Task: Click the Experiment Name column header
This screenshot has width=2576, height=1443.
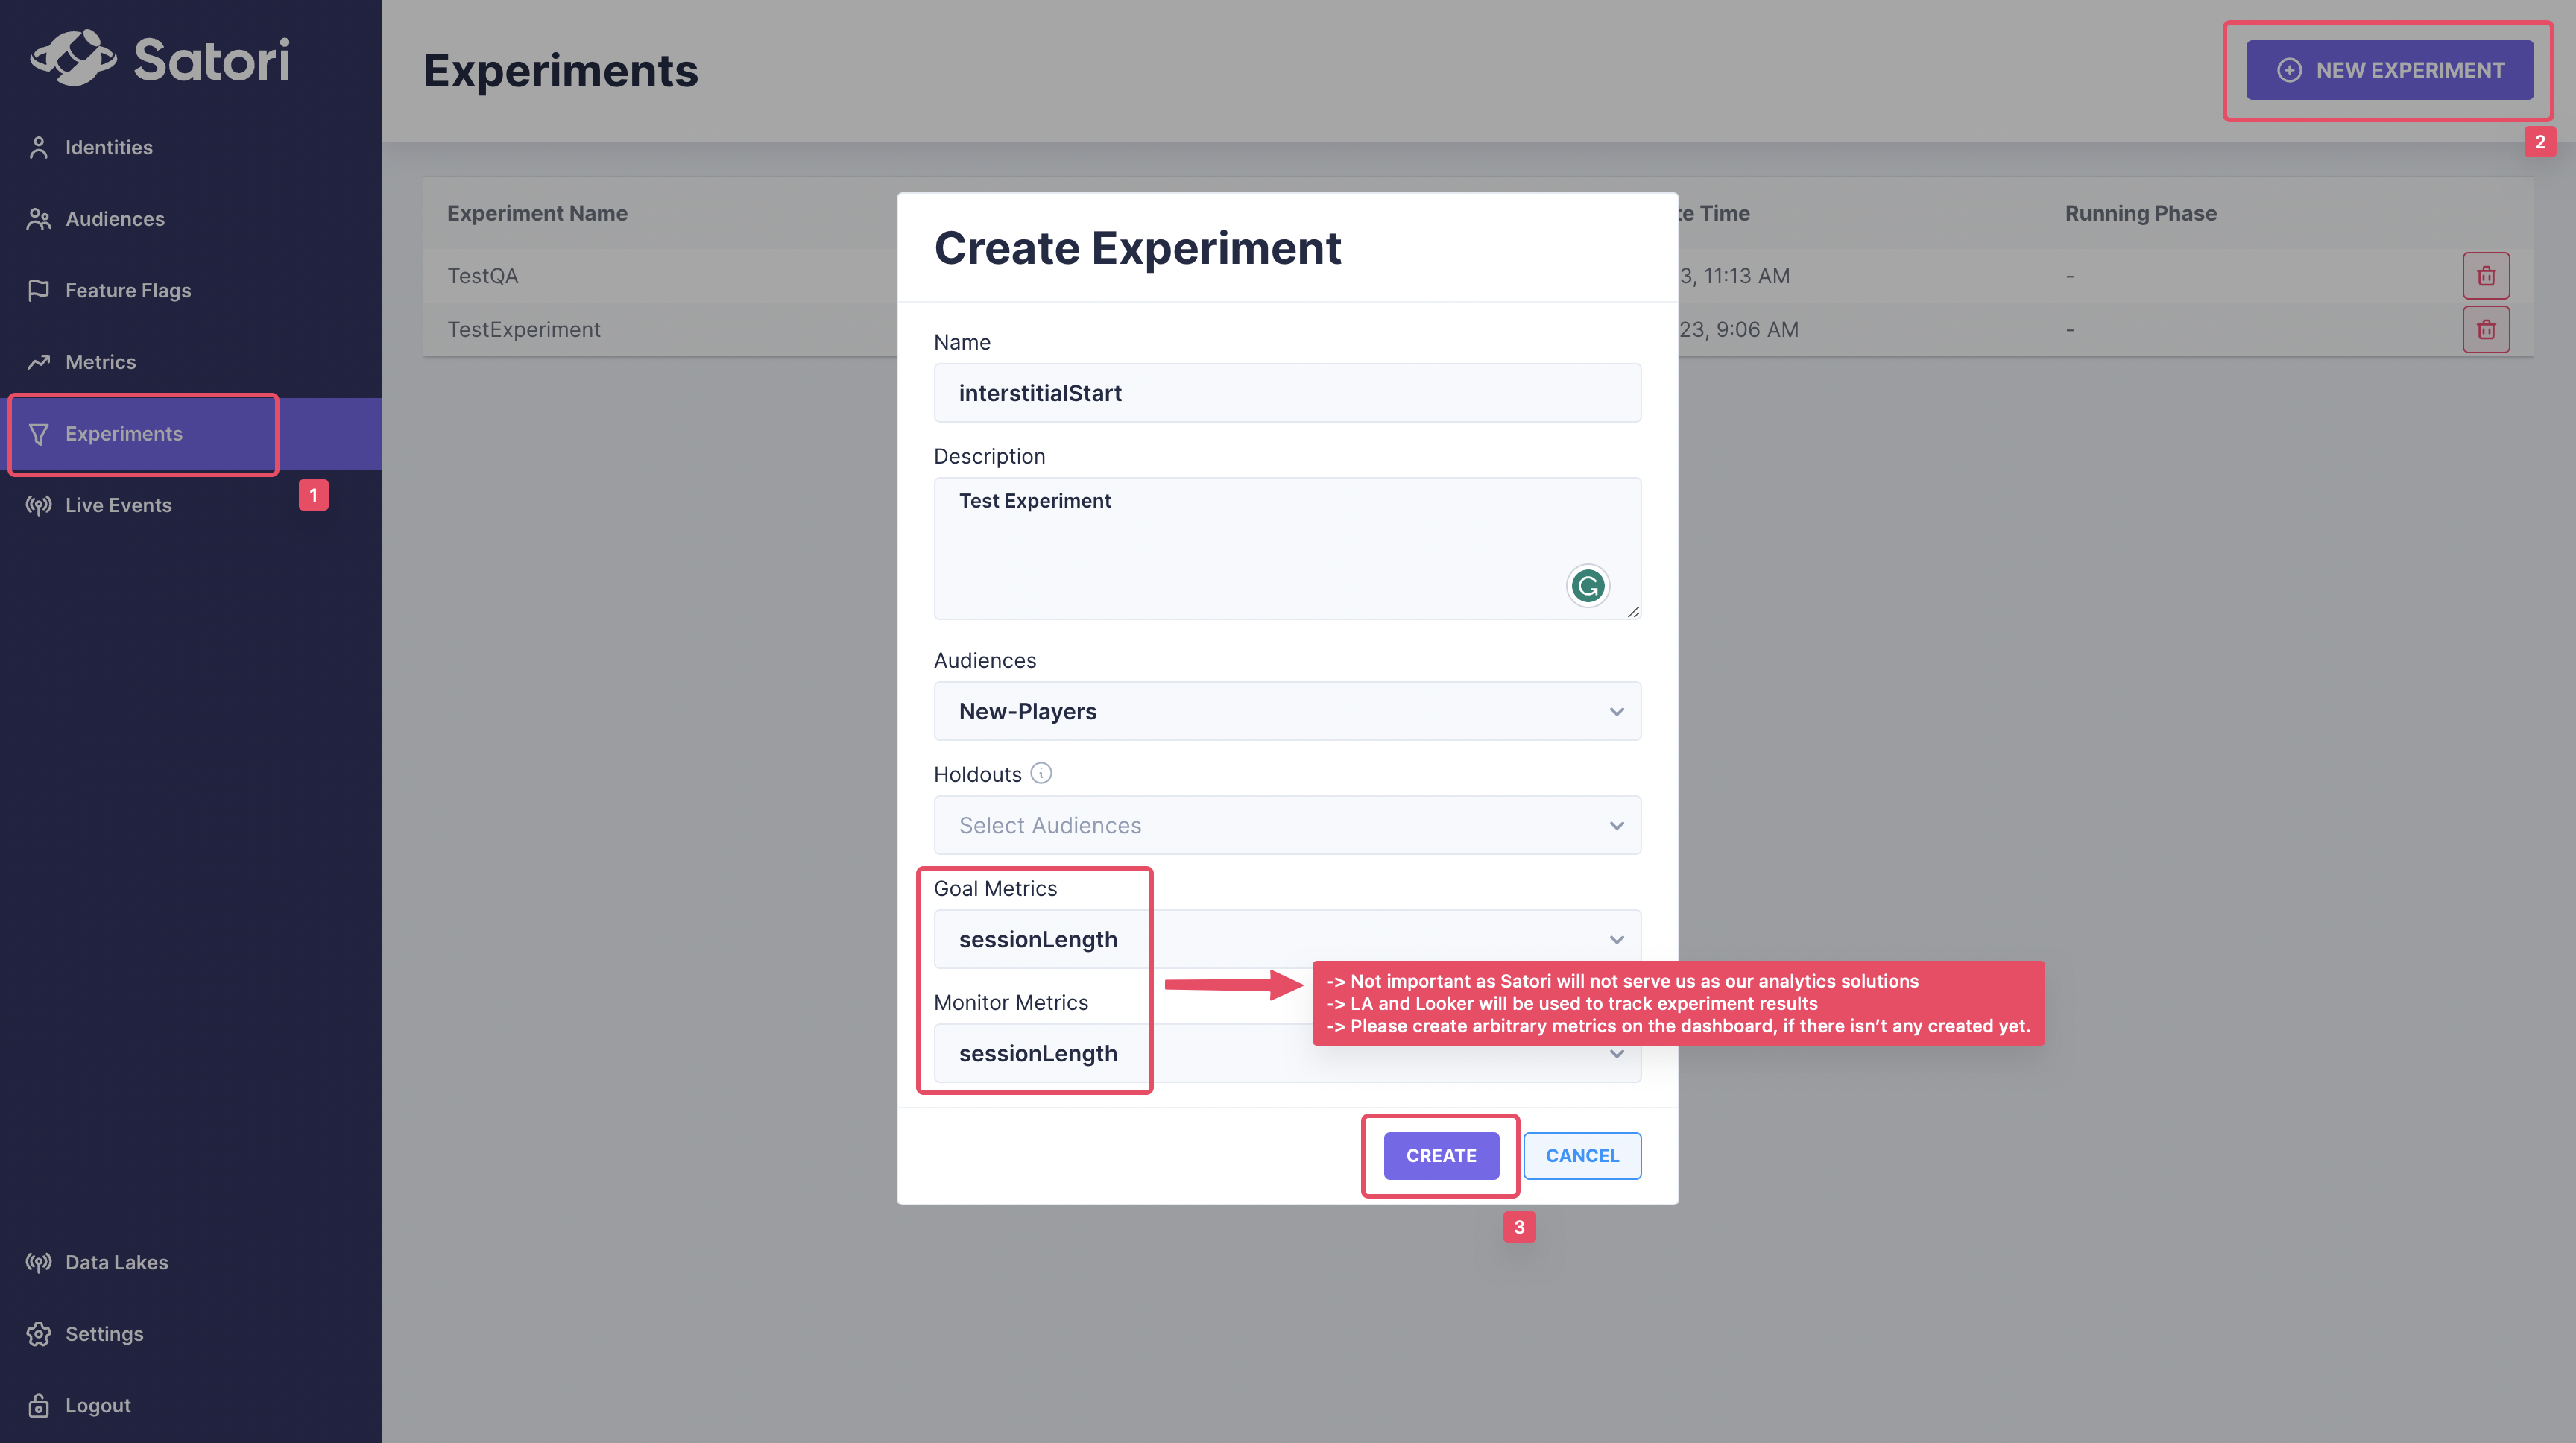Action: (537, 213)
